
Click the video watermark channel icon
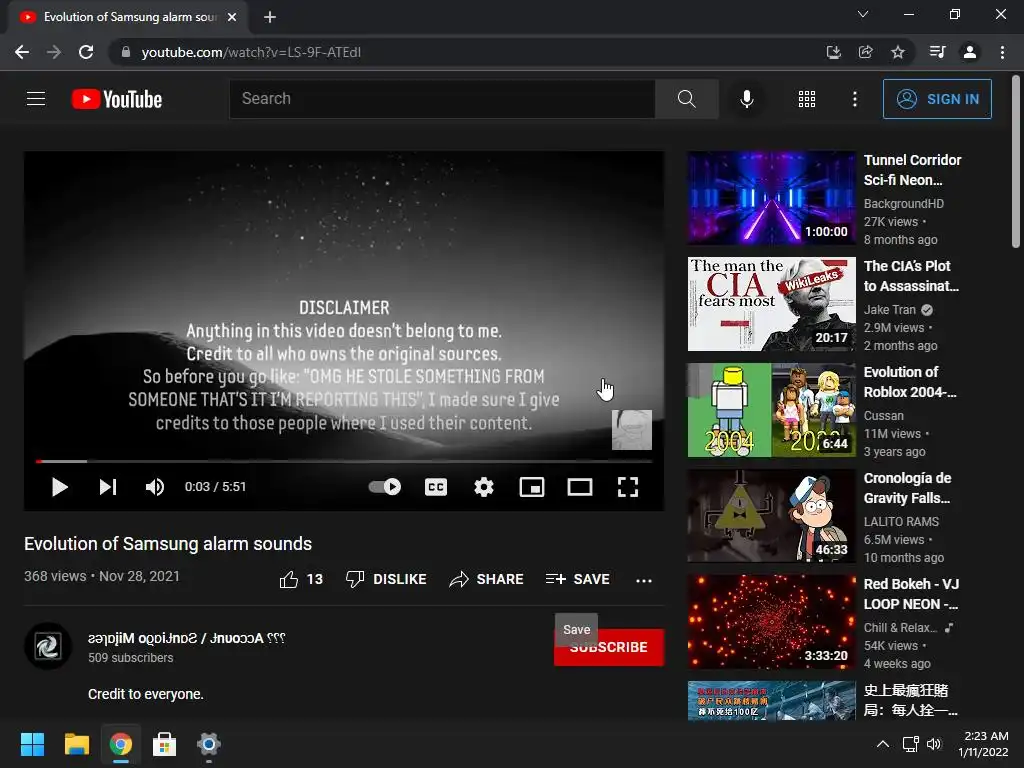(632, 430)
